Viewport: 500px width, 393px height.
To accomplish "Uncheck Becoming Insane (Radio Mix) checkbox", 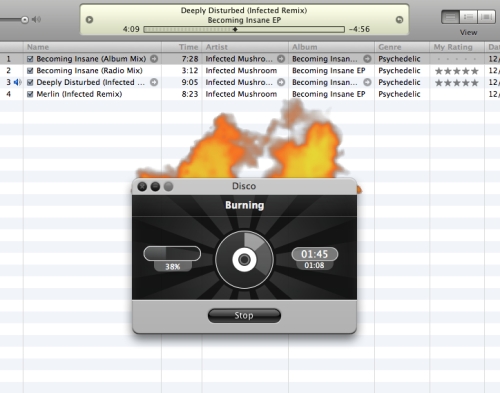I will click(30, 71).
